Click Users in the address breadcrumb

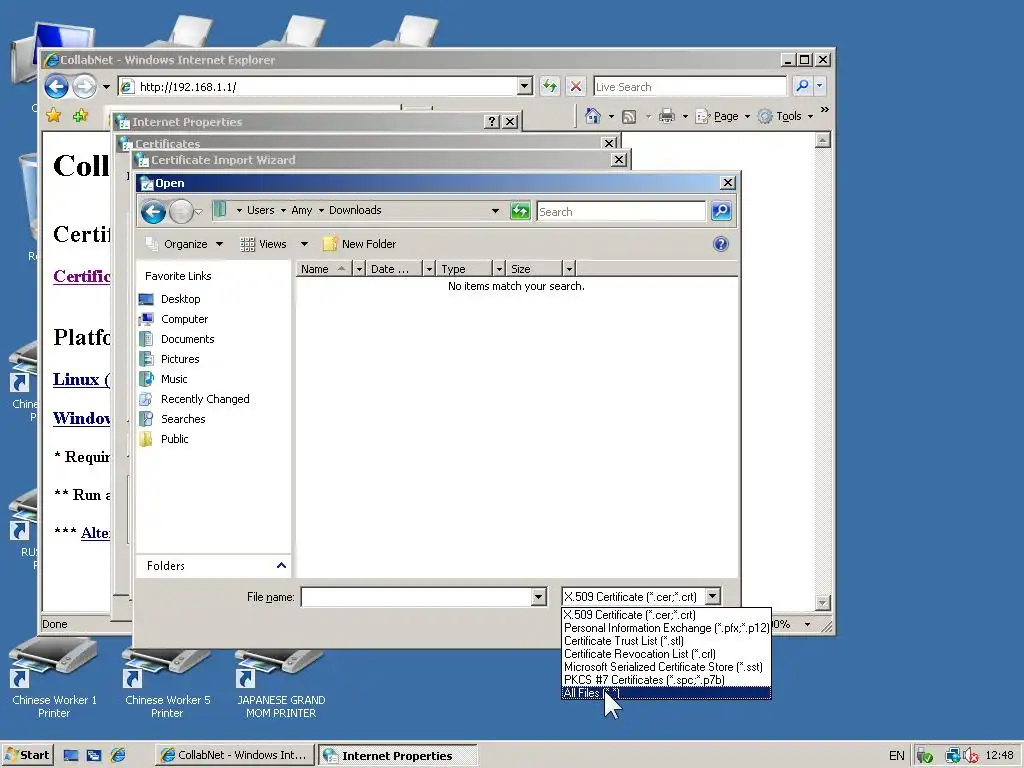[260, 210]
